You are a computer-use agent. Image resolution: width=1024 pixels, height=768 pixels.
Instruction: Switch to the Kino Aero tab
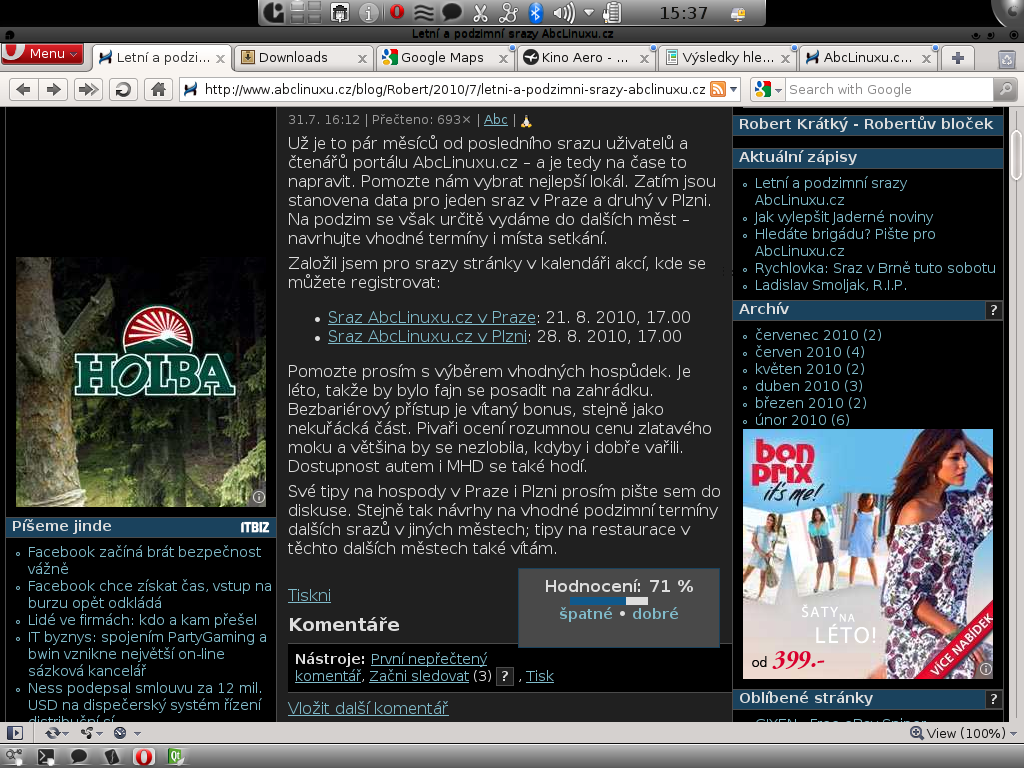tap(587, 57)
